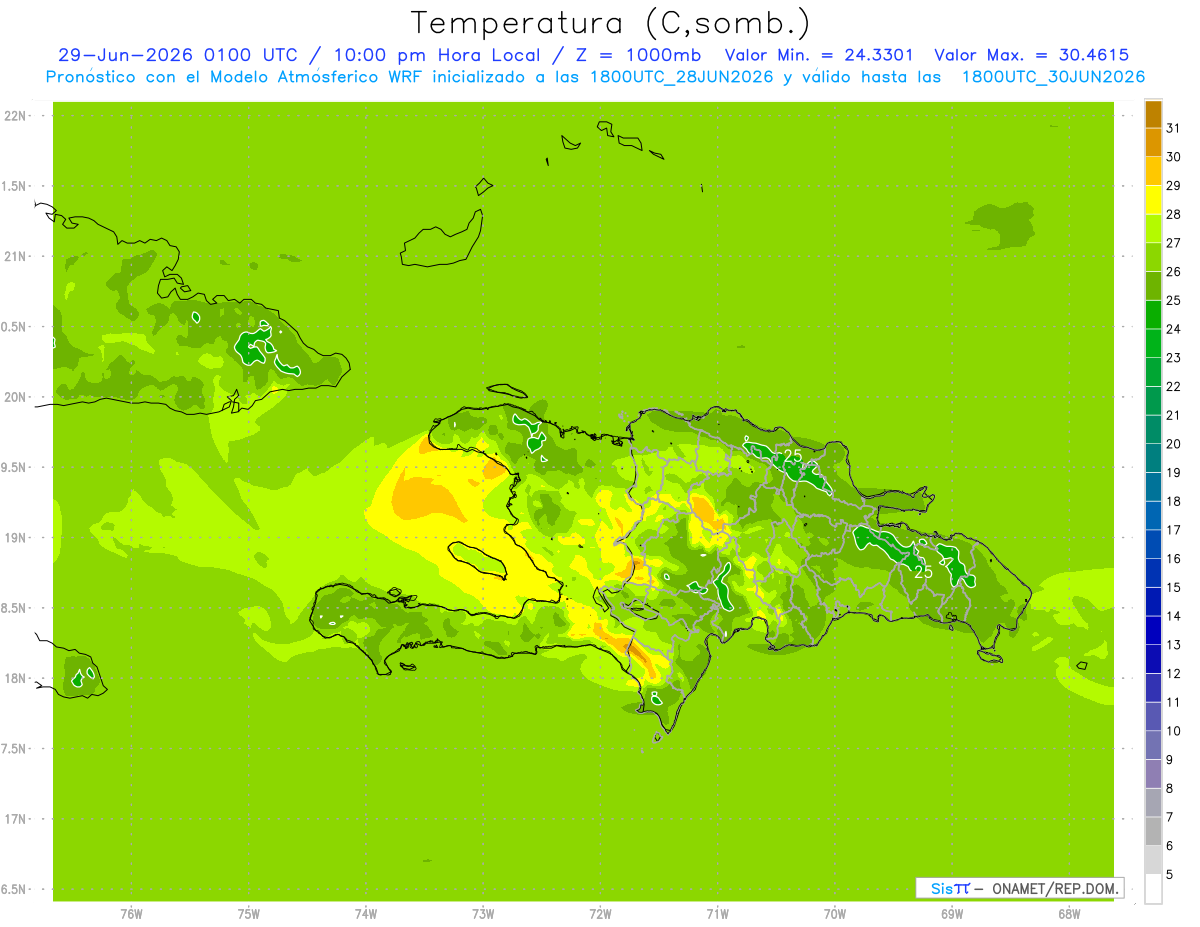Click the 22N latitude label

pyautogui.click(x=15, y=116)
